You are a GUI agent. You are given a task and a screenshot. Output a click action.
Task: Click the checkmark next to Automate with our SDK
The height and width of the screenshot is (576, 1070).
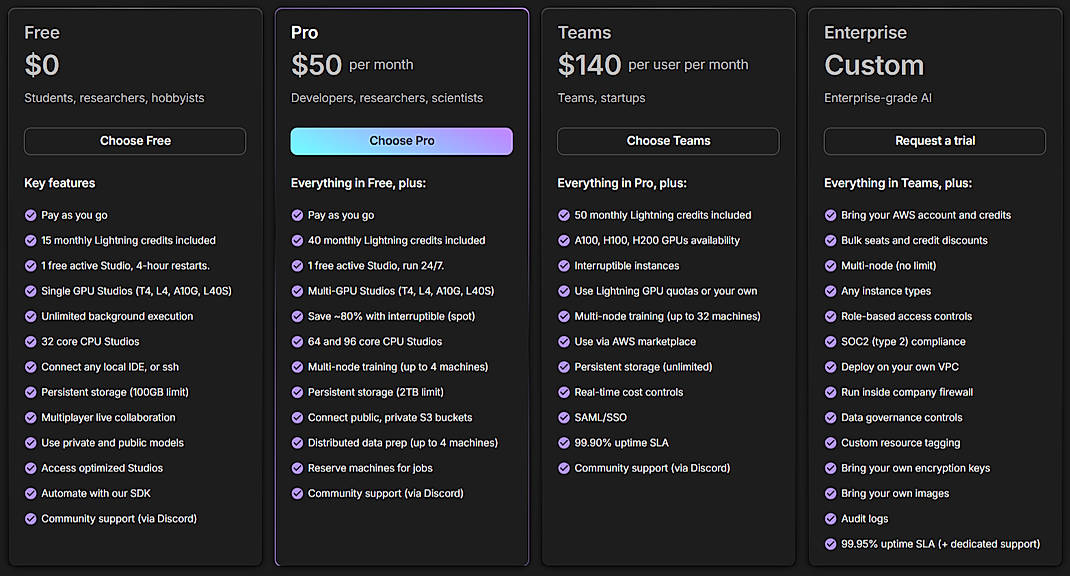(31, 493)
